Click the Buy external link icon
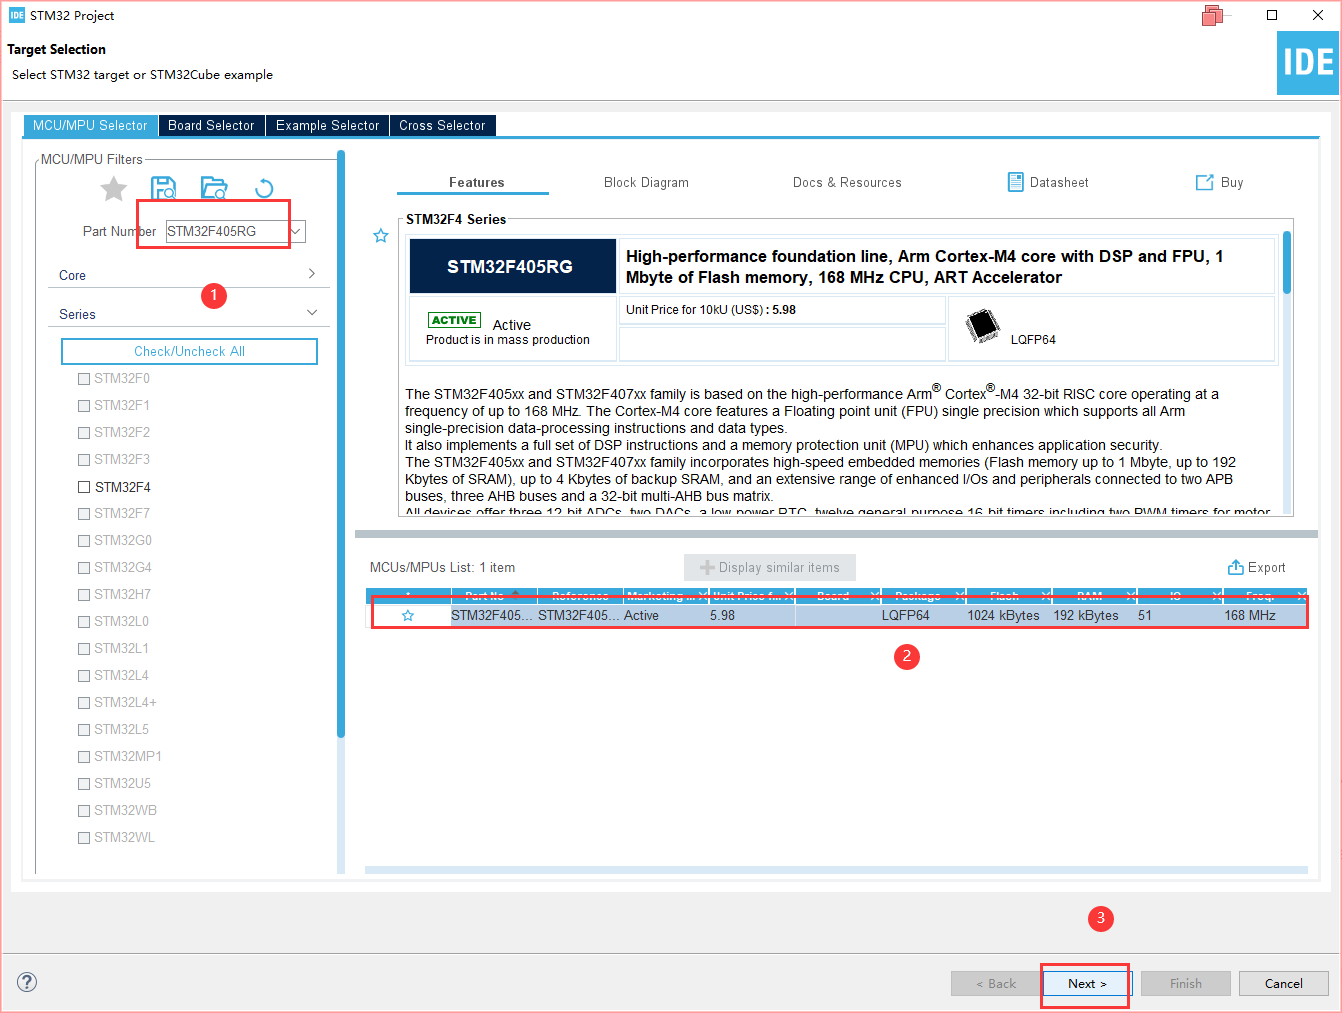1342x1013 pixels. 1204,182
